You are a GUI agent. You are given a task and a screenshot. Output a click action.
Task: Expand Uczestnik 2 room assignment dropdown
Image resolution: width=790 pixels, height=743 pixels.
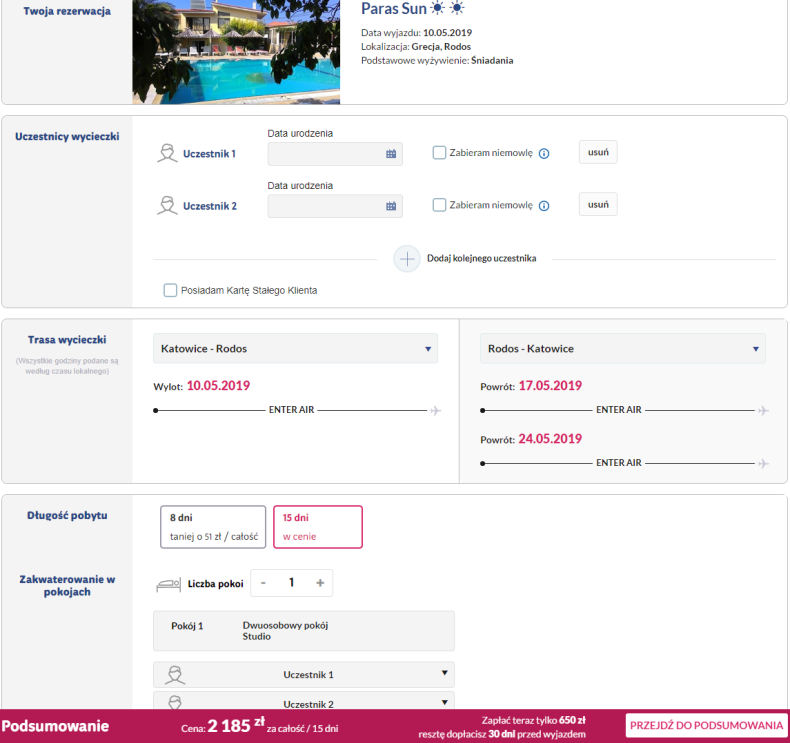click(304, 701)
